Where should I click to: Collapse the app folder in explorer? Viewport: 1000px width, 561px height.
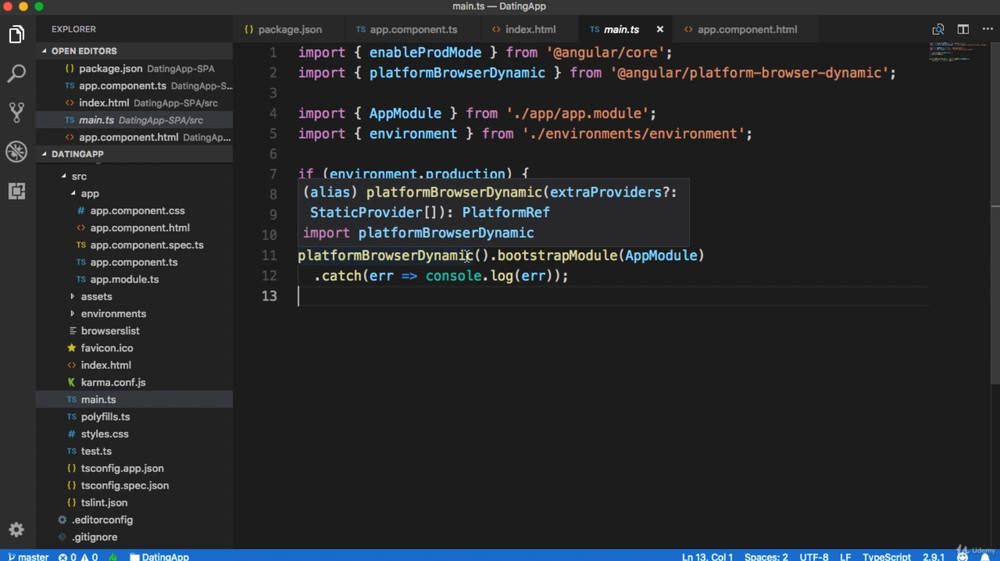tap(89, 194)
